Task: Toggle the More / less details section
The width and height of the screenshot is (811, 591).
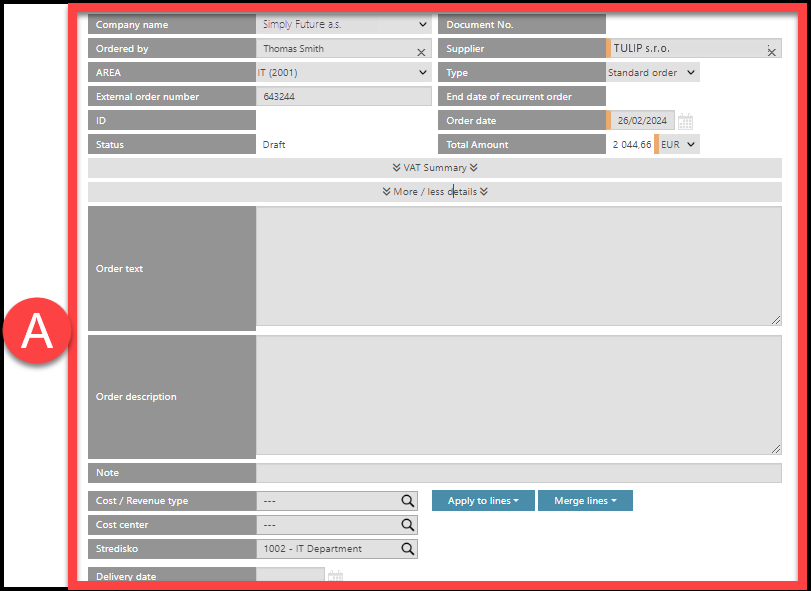Action: click(434, 192)
